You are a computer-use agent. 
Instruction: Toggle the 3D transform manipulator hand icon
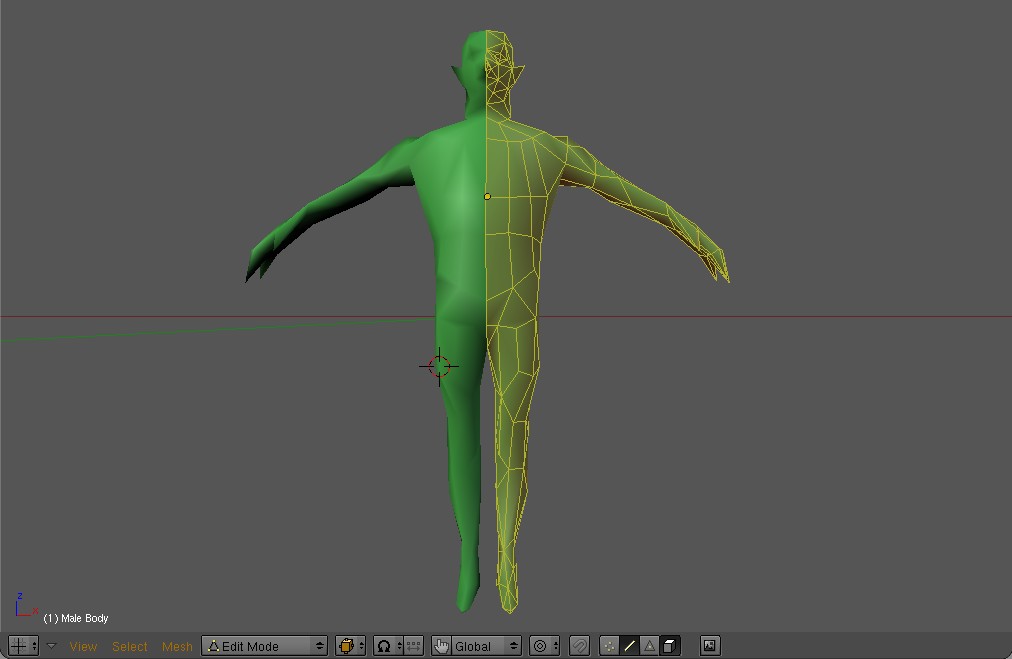(441, 645)
